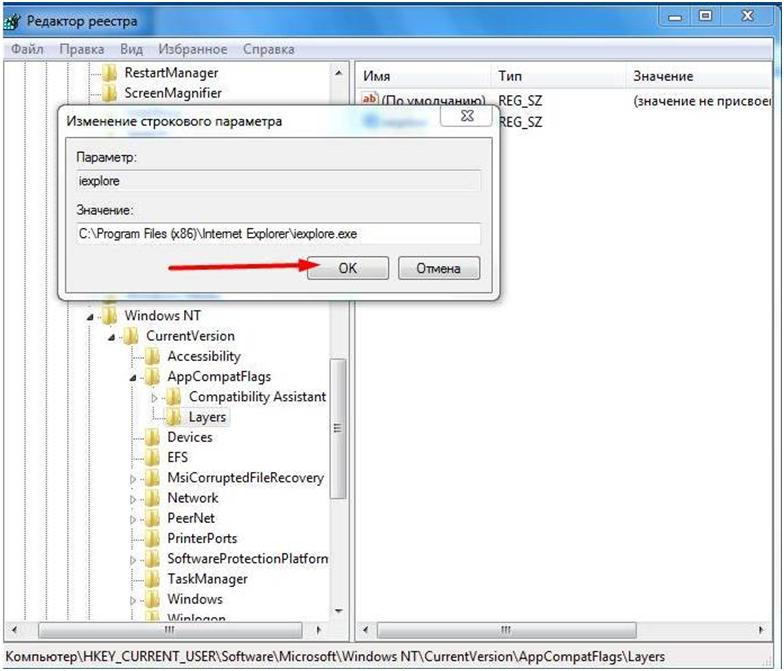Click the tree pane scroll right arrow
This screenshot has height=671, width=784.
pyautogui.click(x=318, y=630)
